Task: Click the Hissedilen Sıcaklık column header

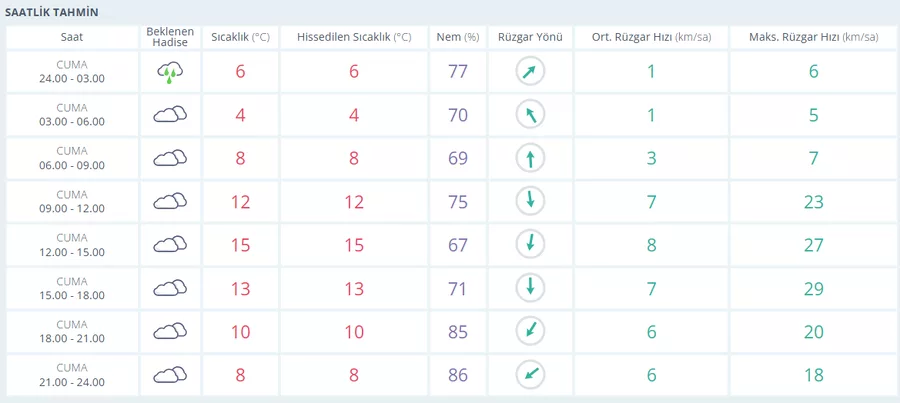Action: (354, 37)
